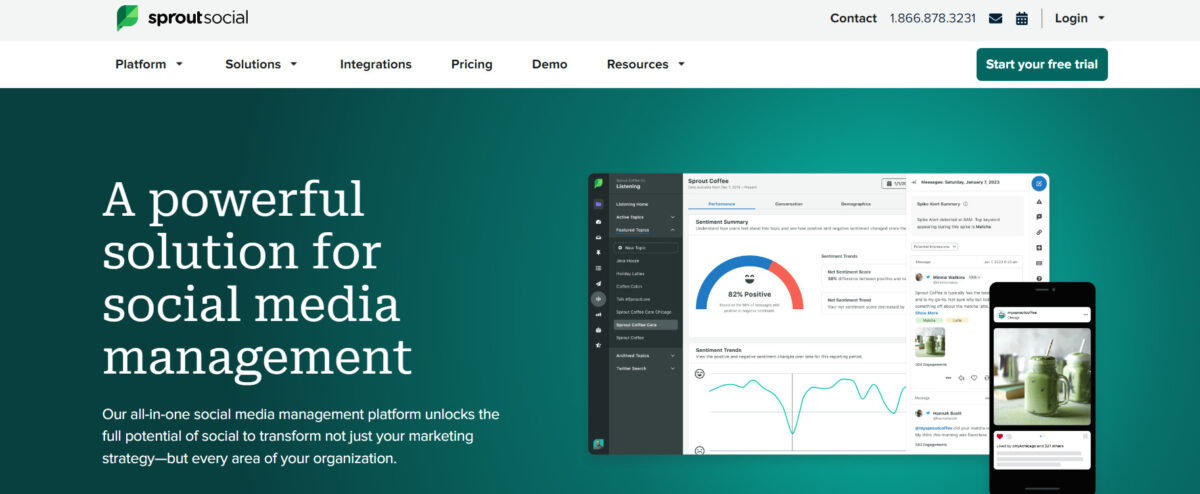Open the Potential Impressions dropdown
This screenshot has height=494, width=1200.
click(x=935, y=246)
